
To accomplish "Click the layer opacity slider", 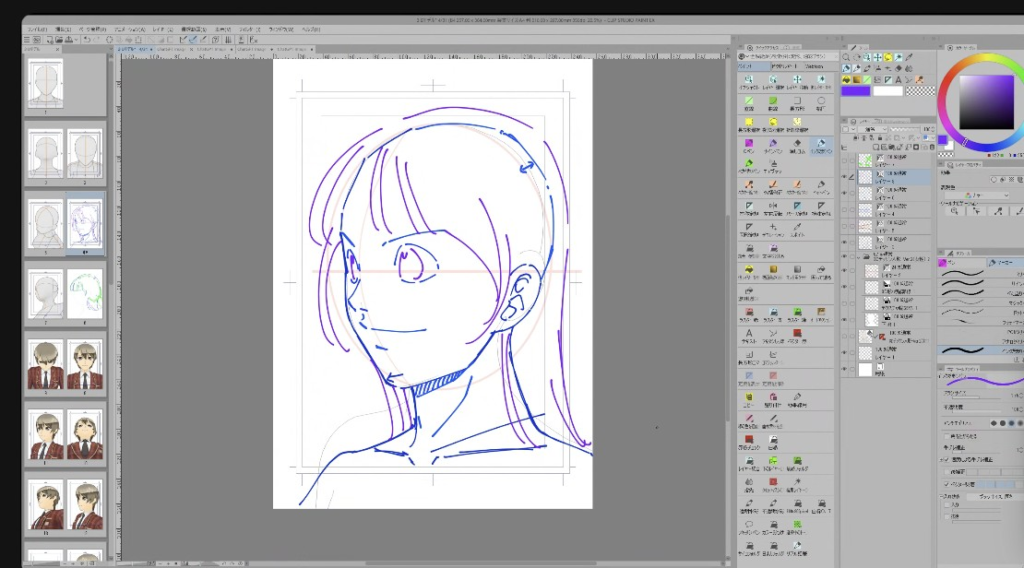I will 904,129.
